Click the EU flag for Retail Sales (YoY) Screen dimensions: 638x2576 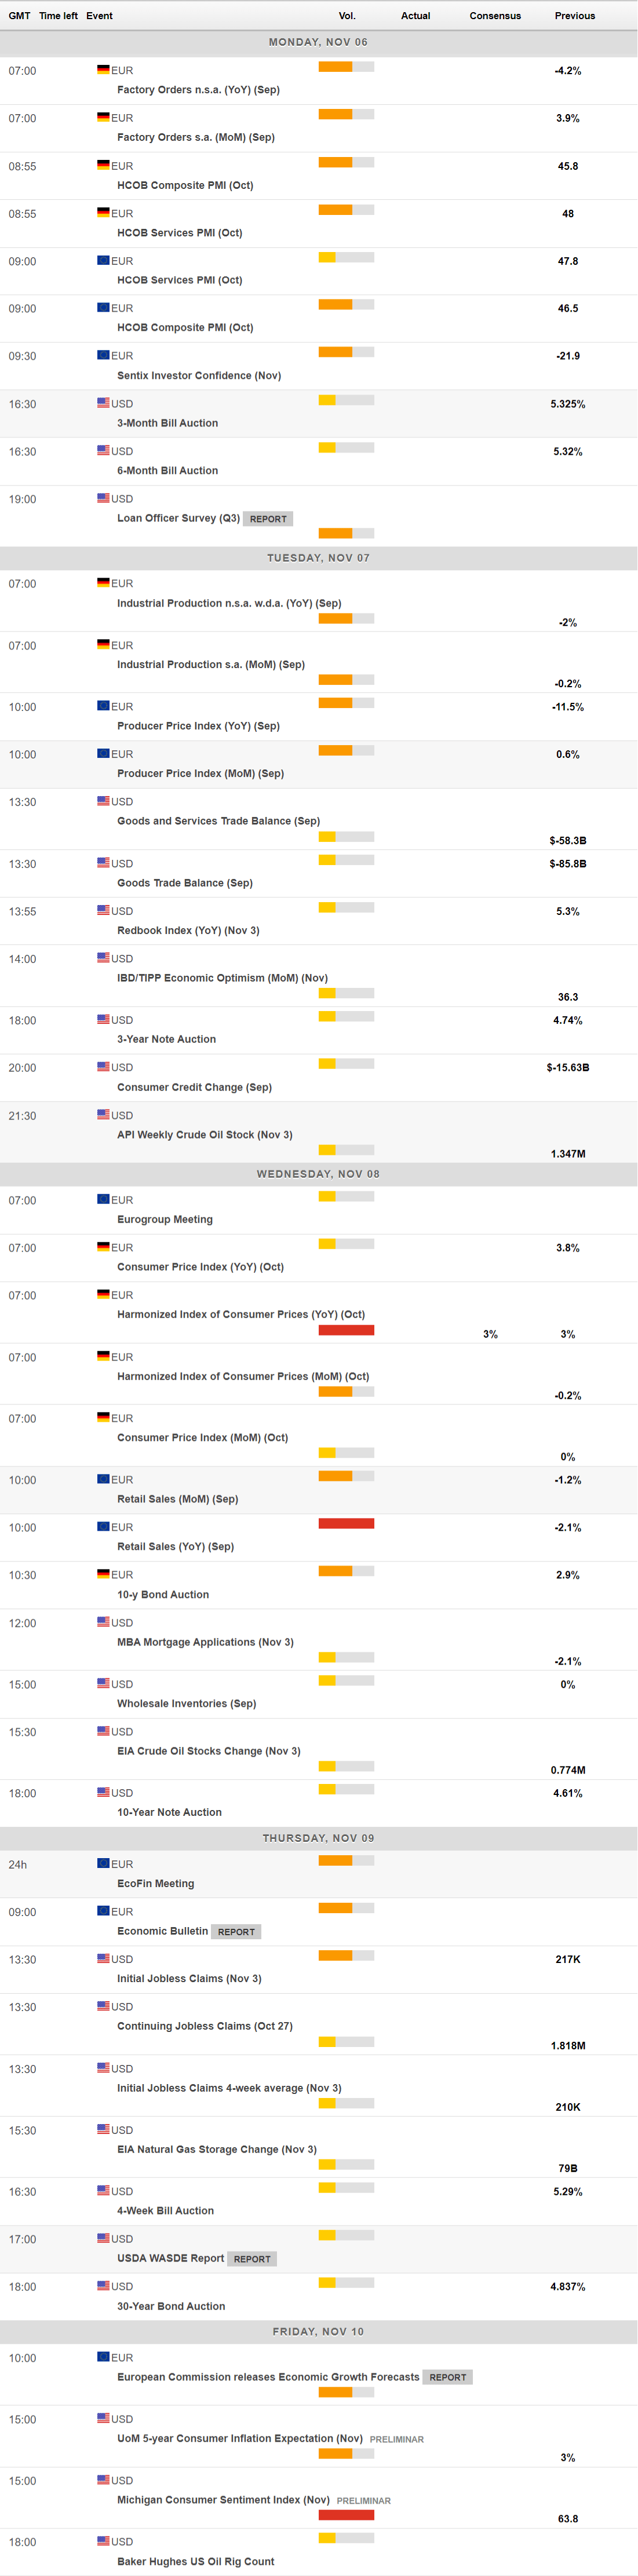103,1526
